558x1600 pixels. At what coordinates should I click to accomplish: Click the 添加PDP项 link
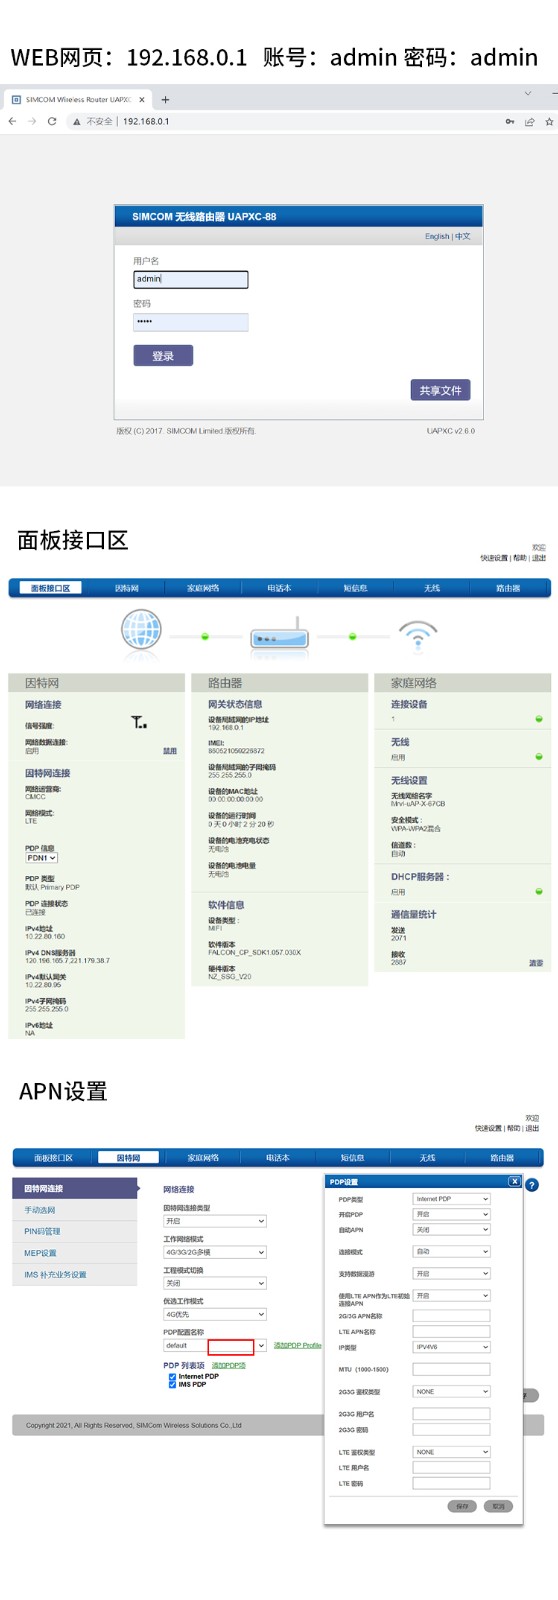(228, 1365)
